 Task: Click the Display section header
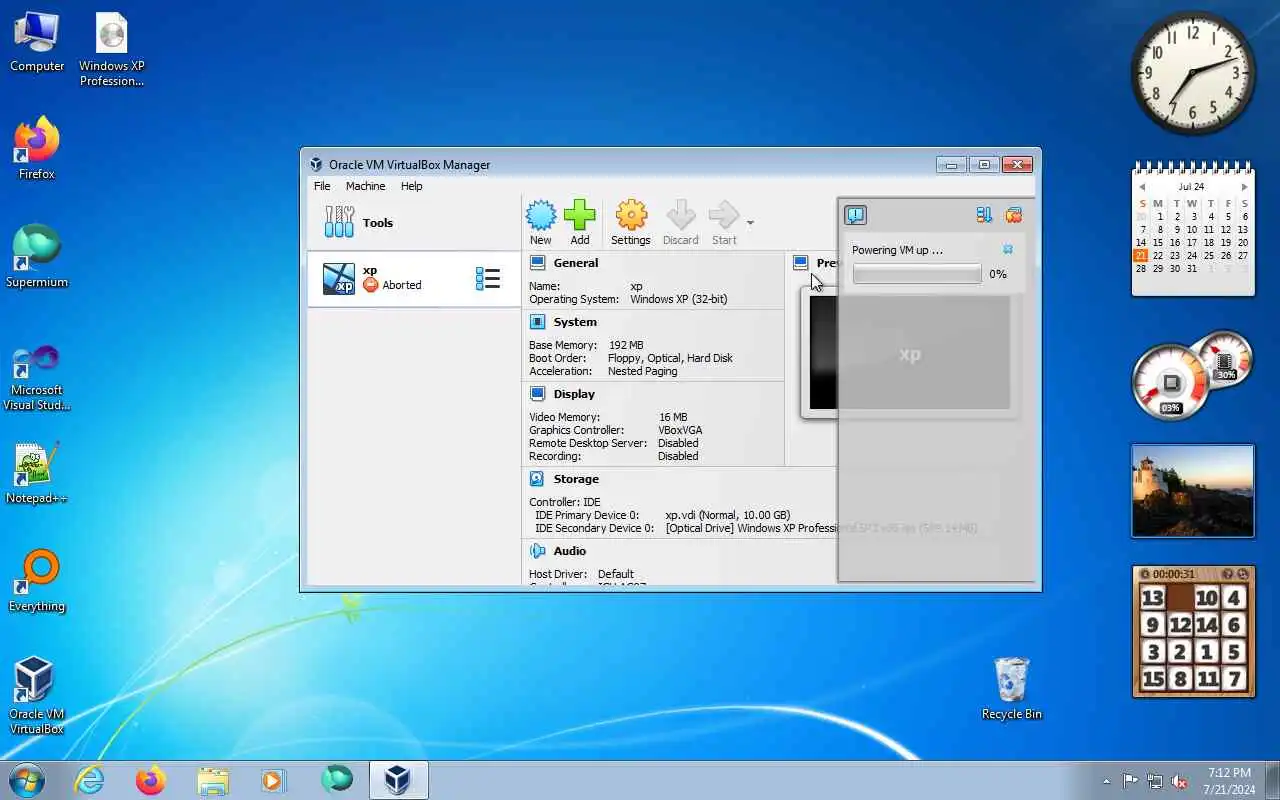click(574, 394)
